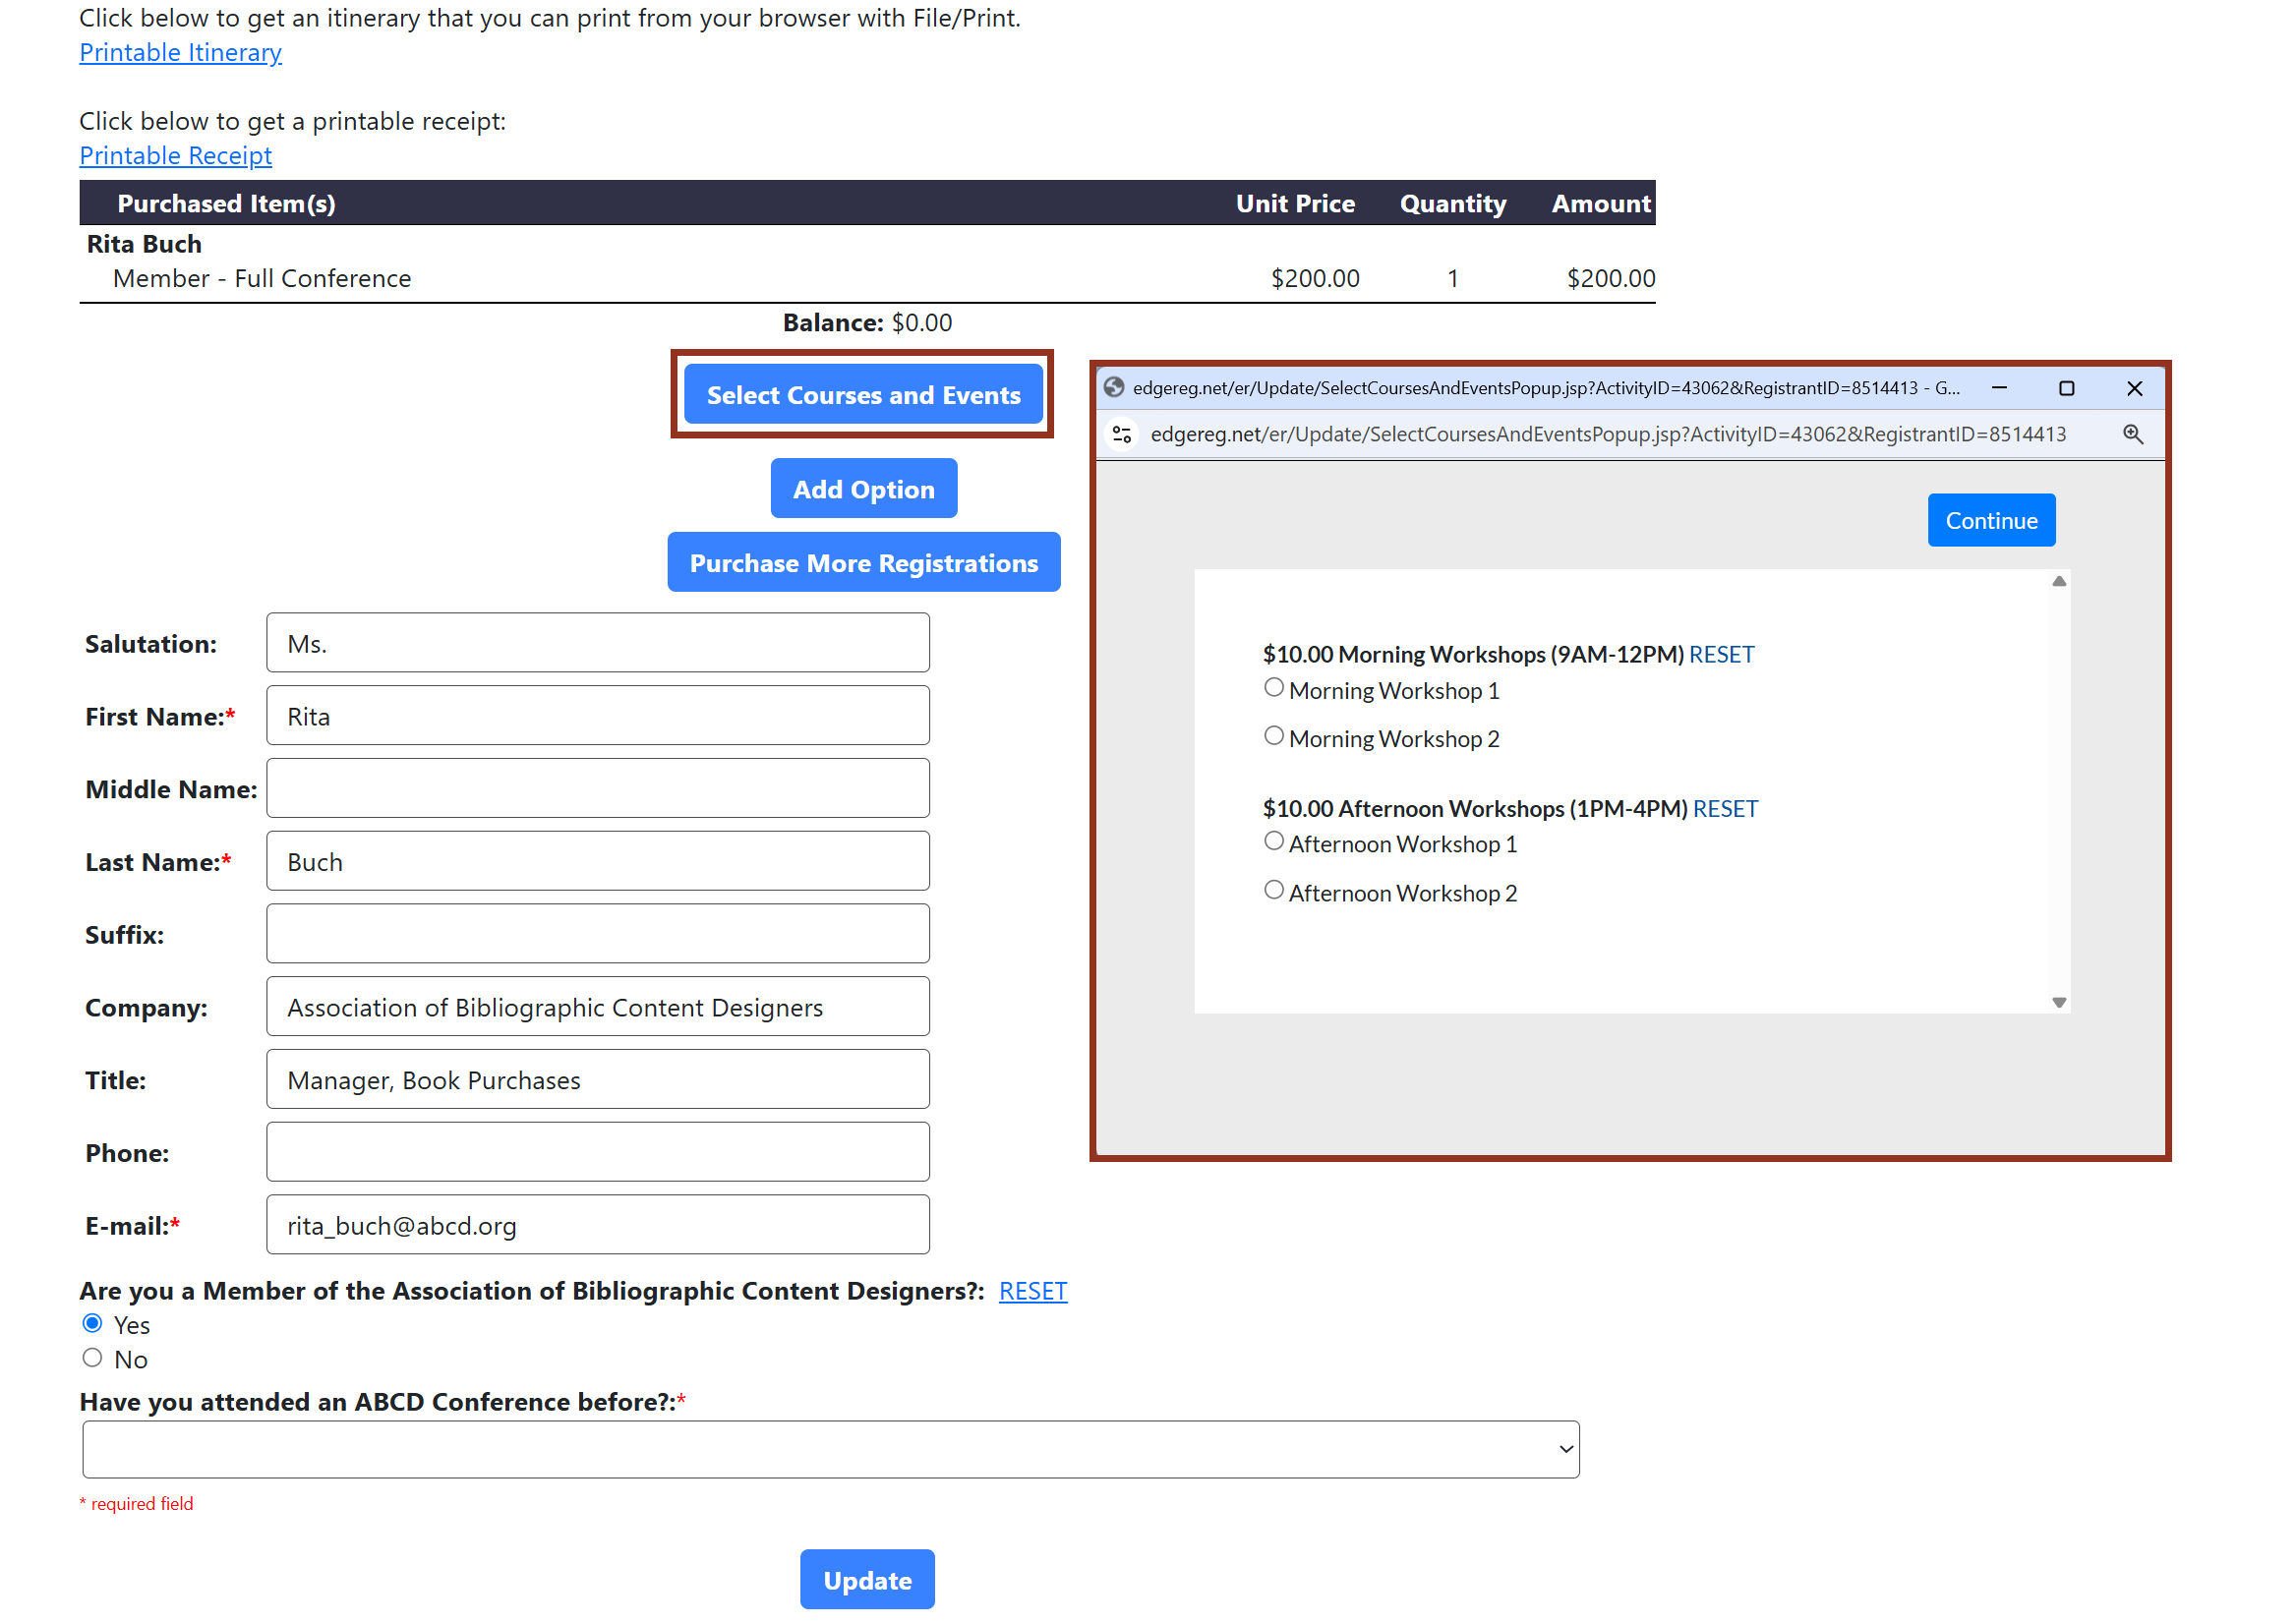Reset the Morning Workshops selection
Image resolution: width=2296 pixels, height=1623 pixels.
1721,654
